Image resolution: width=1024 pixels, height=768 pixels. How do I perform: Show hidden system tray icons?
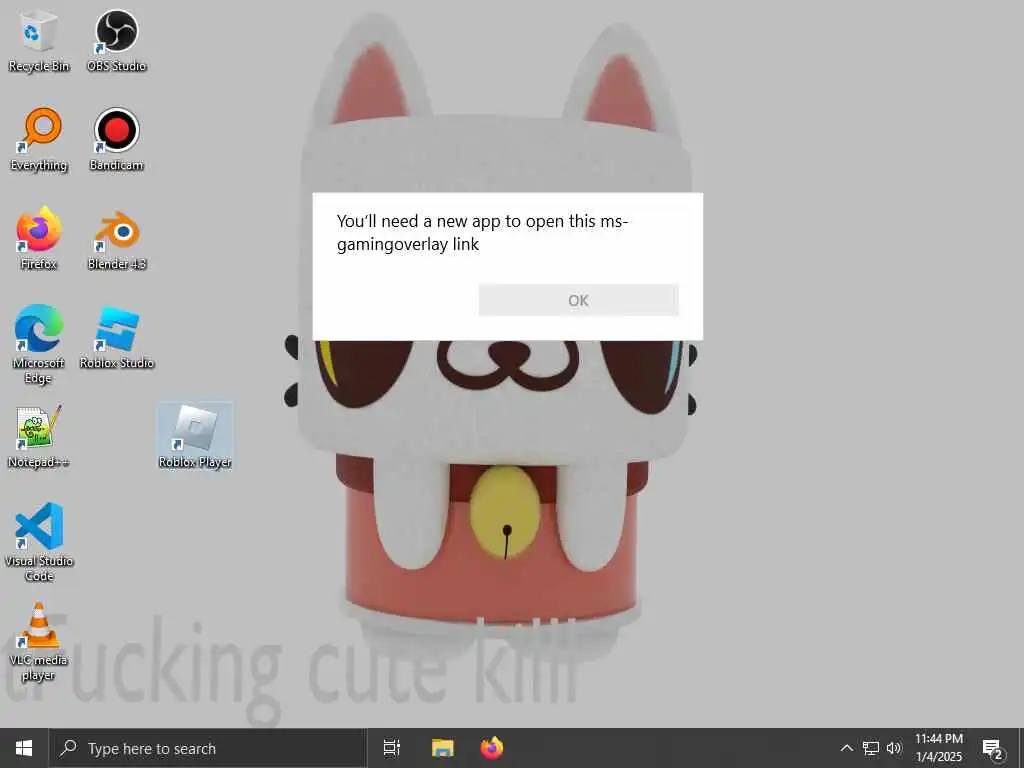[x=846, y=748]
